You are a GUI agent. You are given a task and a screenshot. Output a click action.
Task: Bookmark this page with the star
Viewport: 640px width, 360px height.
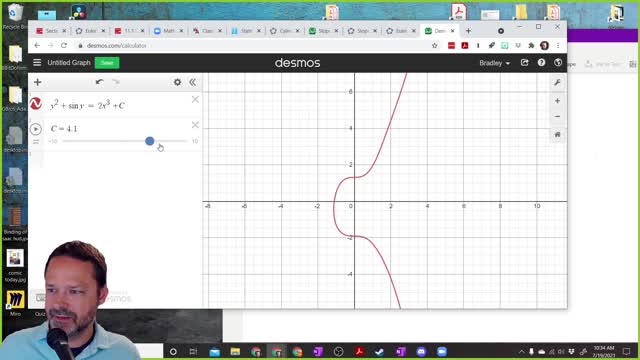[435, 46]
